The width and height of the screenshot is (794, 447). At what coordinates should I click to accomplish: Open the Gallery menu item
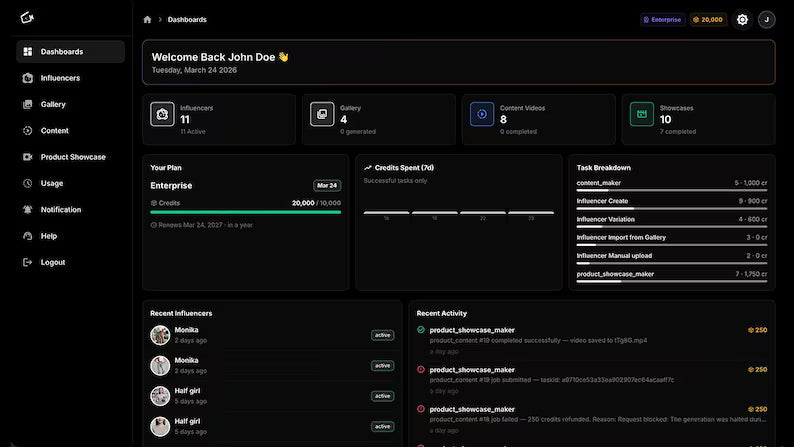[x=70, y=104]
